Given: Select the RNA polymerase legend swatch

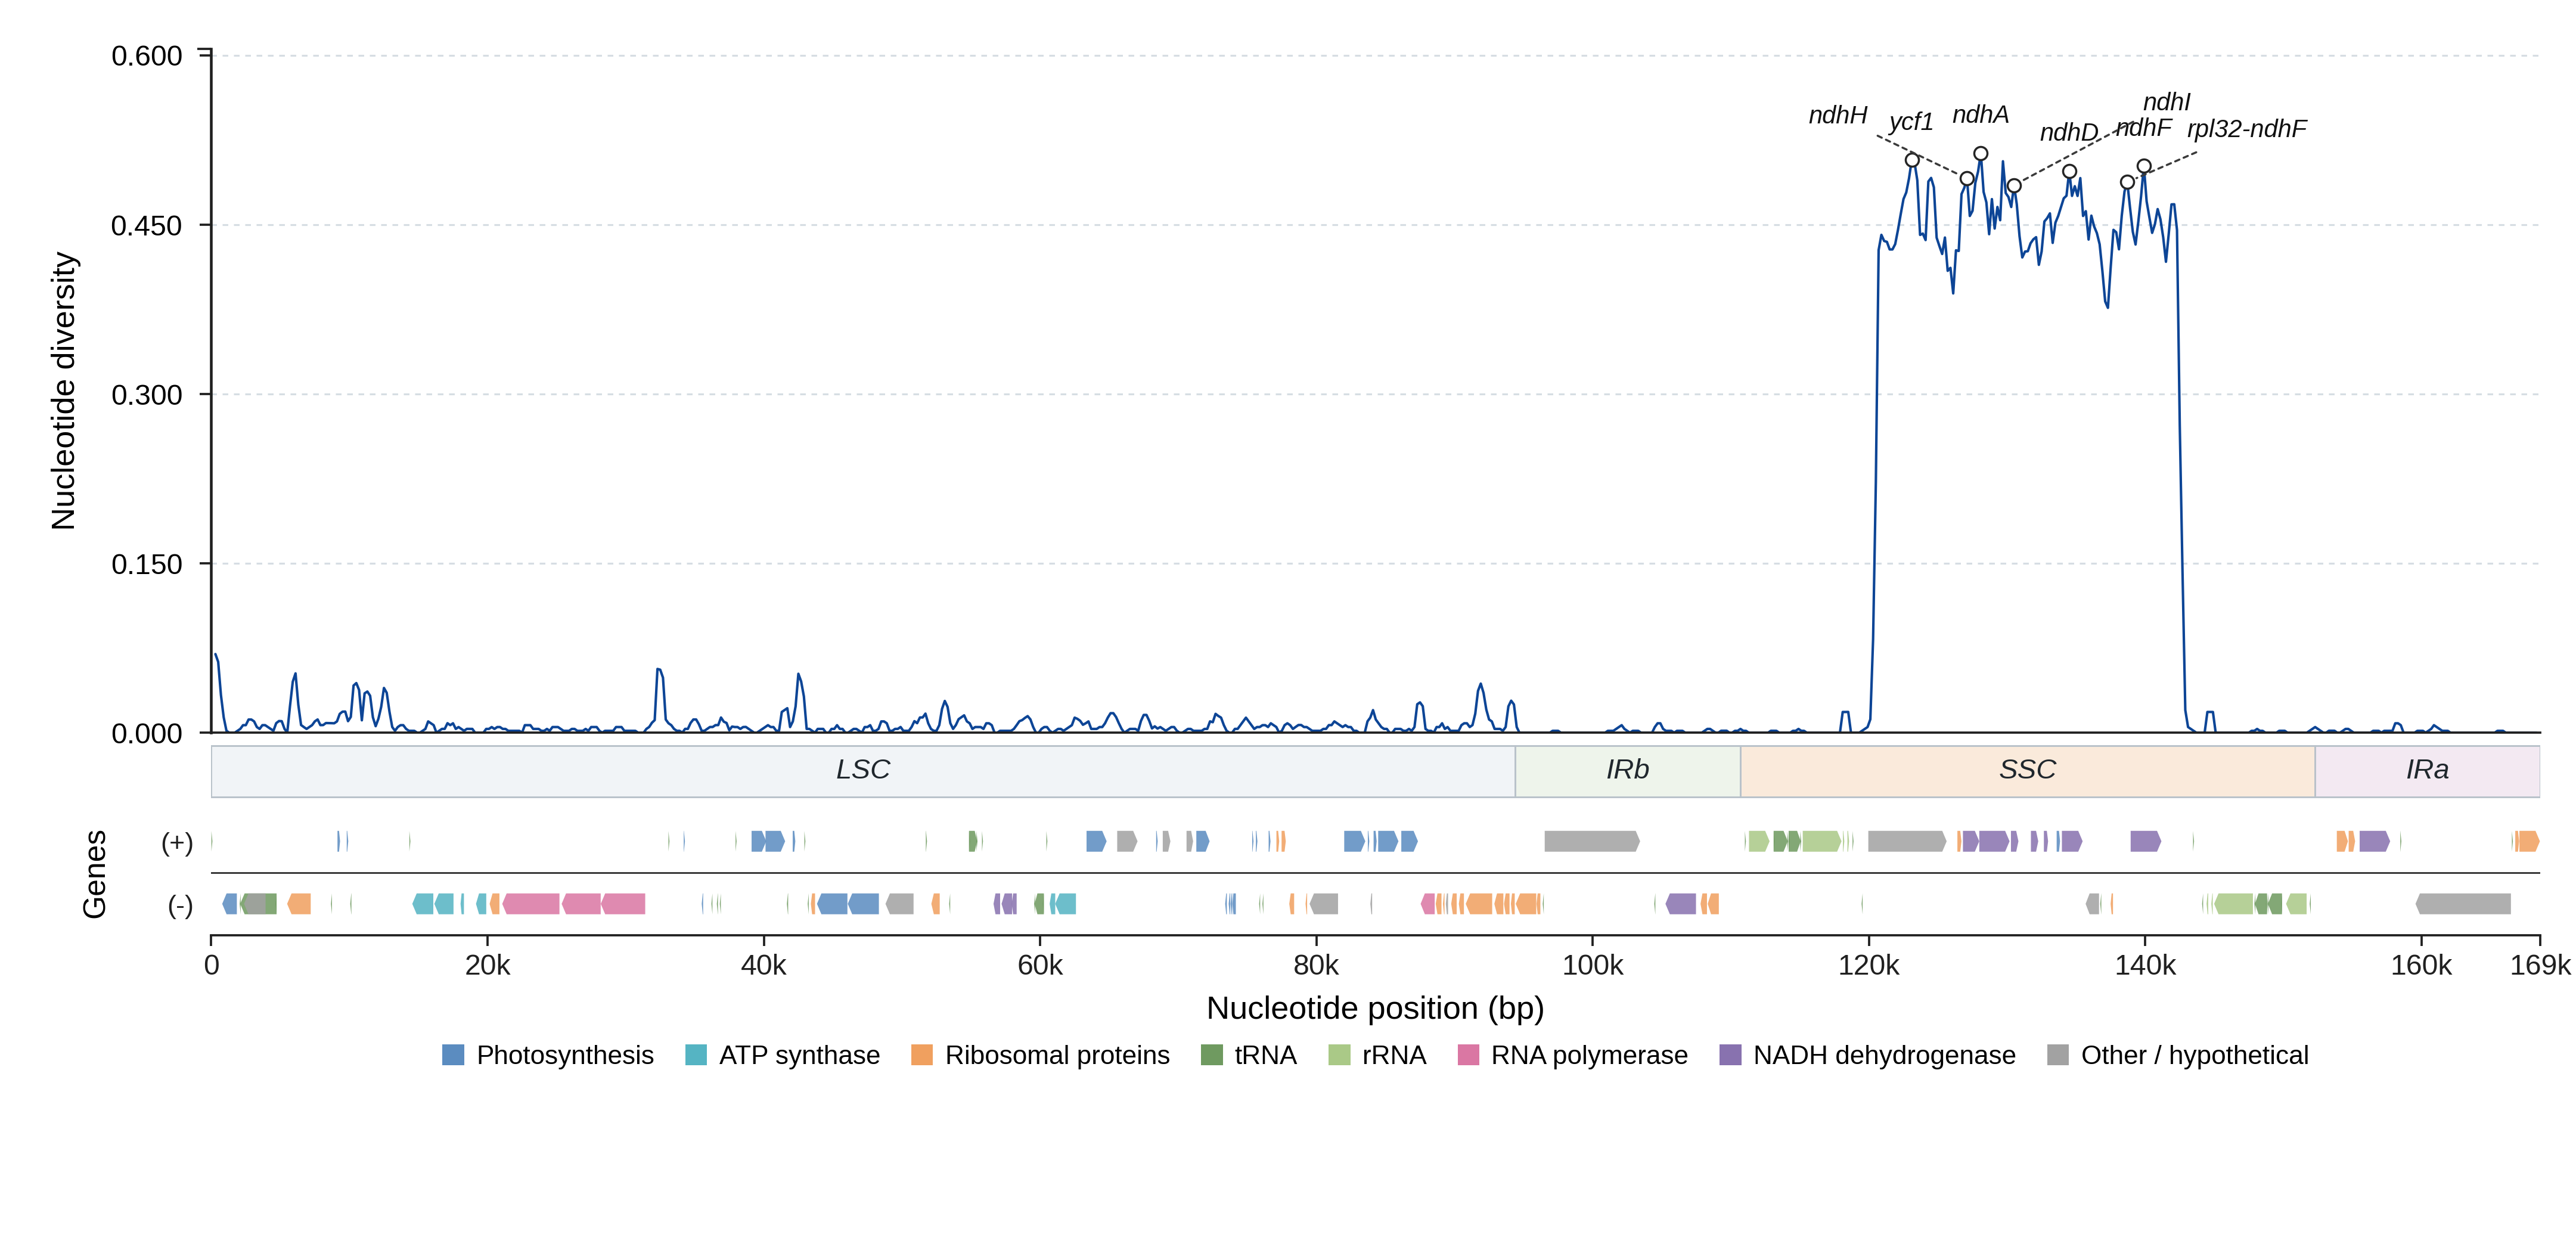Looking at the screenshot, I should pyautogui.click(x=1468, y=1055).
